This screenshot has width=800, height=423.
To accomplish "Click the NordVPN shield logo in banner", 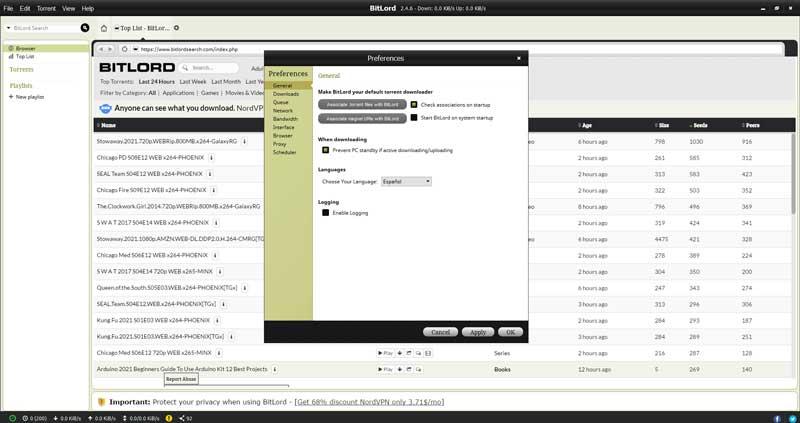I will [106, 108].
